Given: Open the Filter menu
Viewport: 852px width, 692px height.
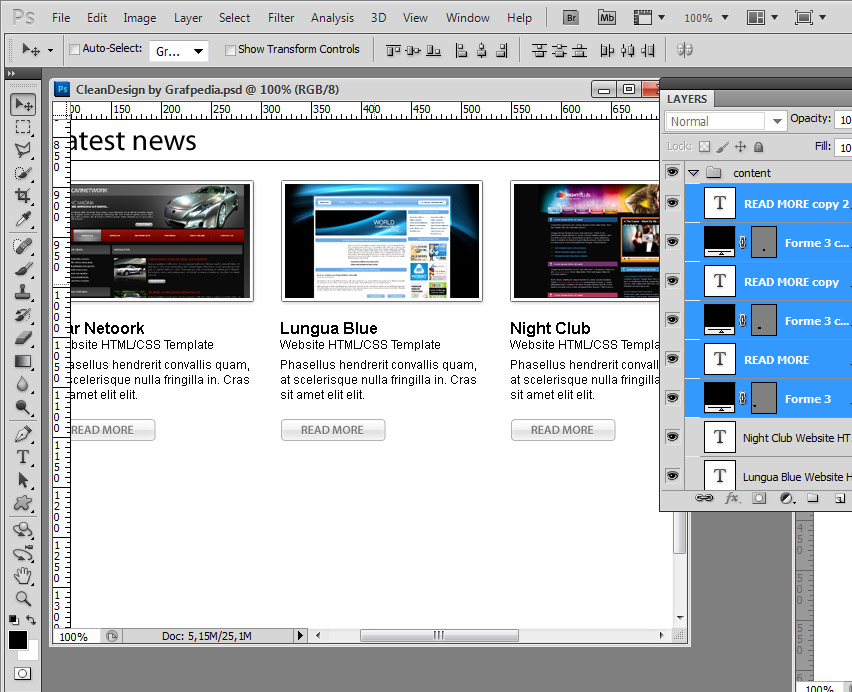Looking at the screenshot, I should click(x=281, y=18).
